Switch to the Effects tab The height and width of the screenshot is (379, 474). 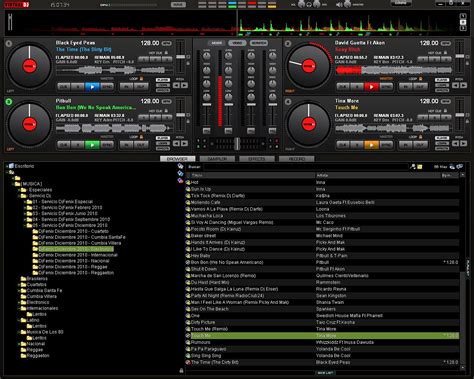click(257, 159)
